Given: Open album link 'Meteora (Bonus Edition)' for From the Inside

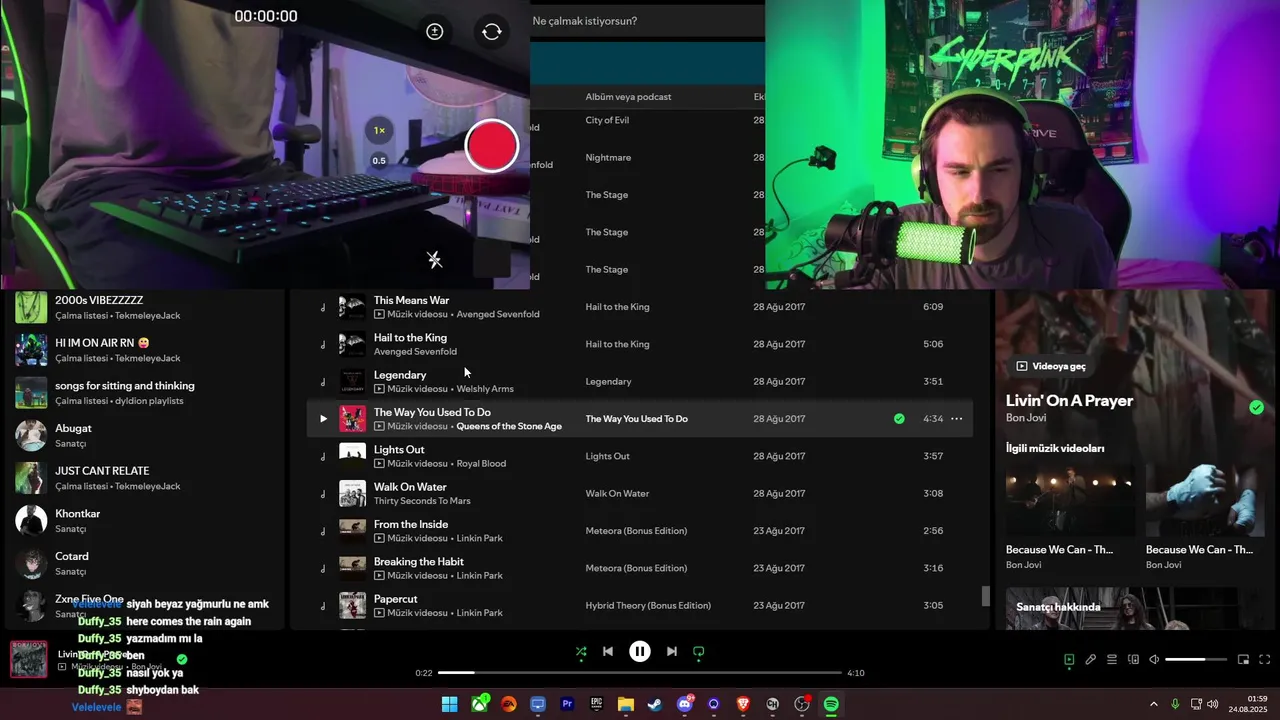Looking at the screenshot, I should click(636, 531).
